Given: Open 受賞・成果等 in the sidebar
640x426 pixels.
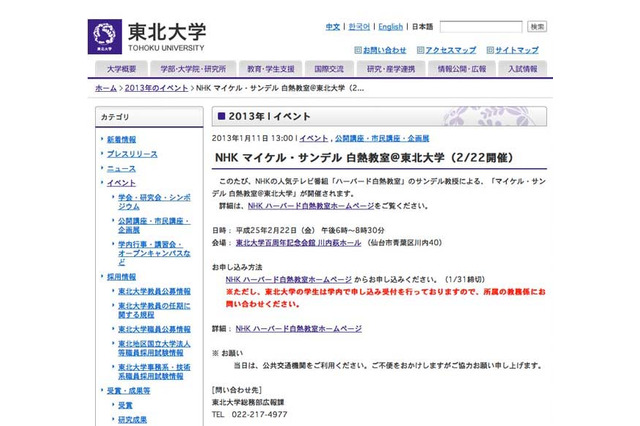Looking at the screenshot, I should pos(129,391).
